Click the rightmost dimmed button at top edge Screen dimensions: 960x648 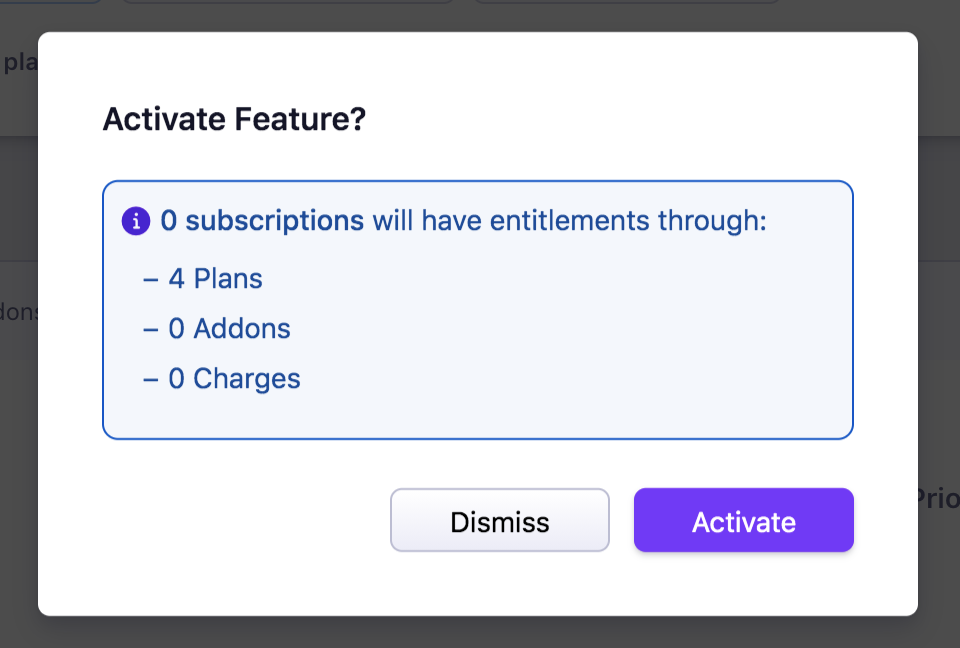click(625, 2)
